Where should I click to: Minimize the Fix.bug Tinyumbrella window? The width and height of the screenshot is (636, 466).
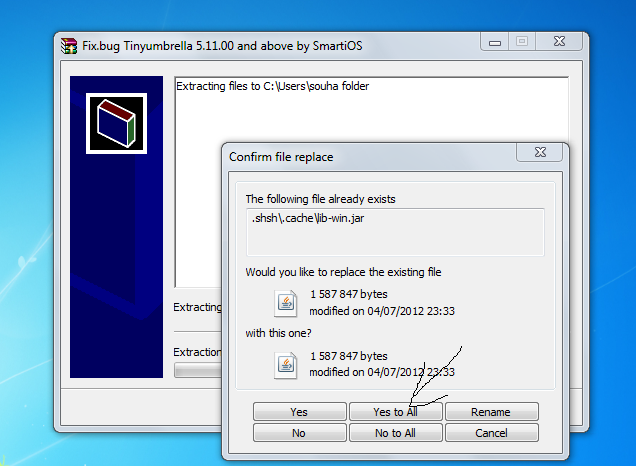tap(494, 42)
